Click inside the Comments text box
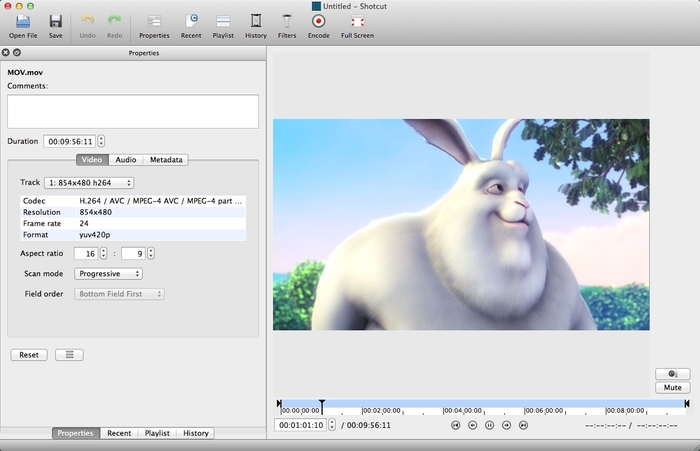 [x=133, y=111]
